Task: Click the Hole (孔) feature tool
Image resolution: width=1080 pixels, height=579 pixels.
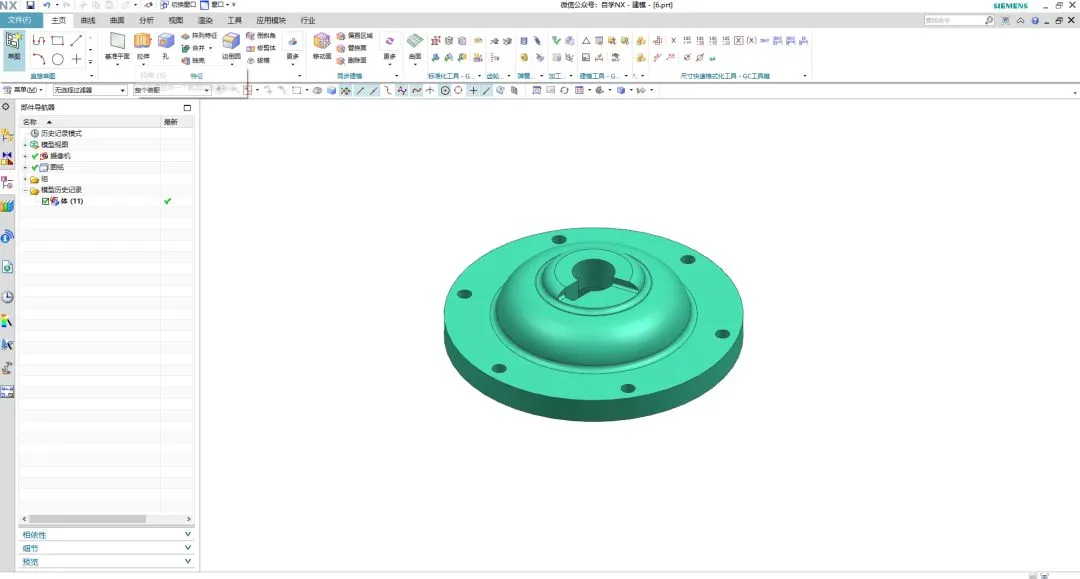Action: [165, 46]
